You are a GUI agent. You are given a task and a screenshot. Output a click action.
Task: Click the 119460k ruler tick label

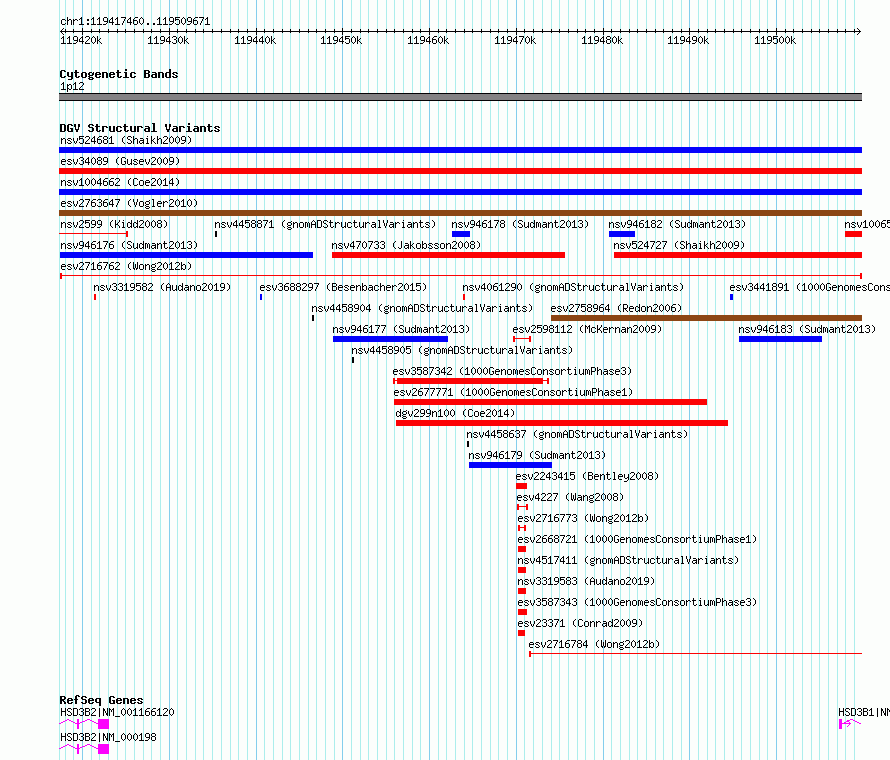point(428,40)
